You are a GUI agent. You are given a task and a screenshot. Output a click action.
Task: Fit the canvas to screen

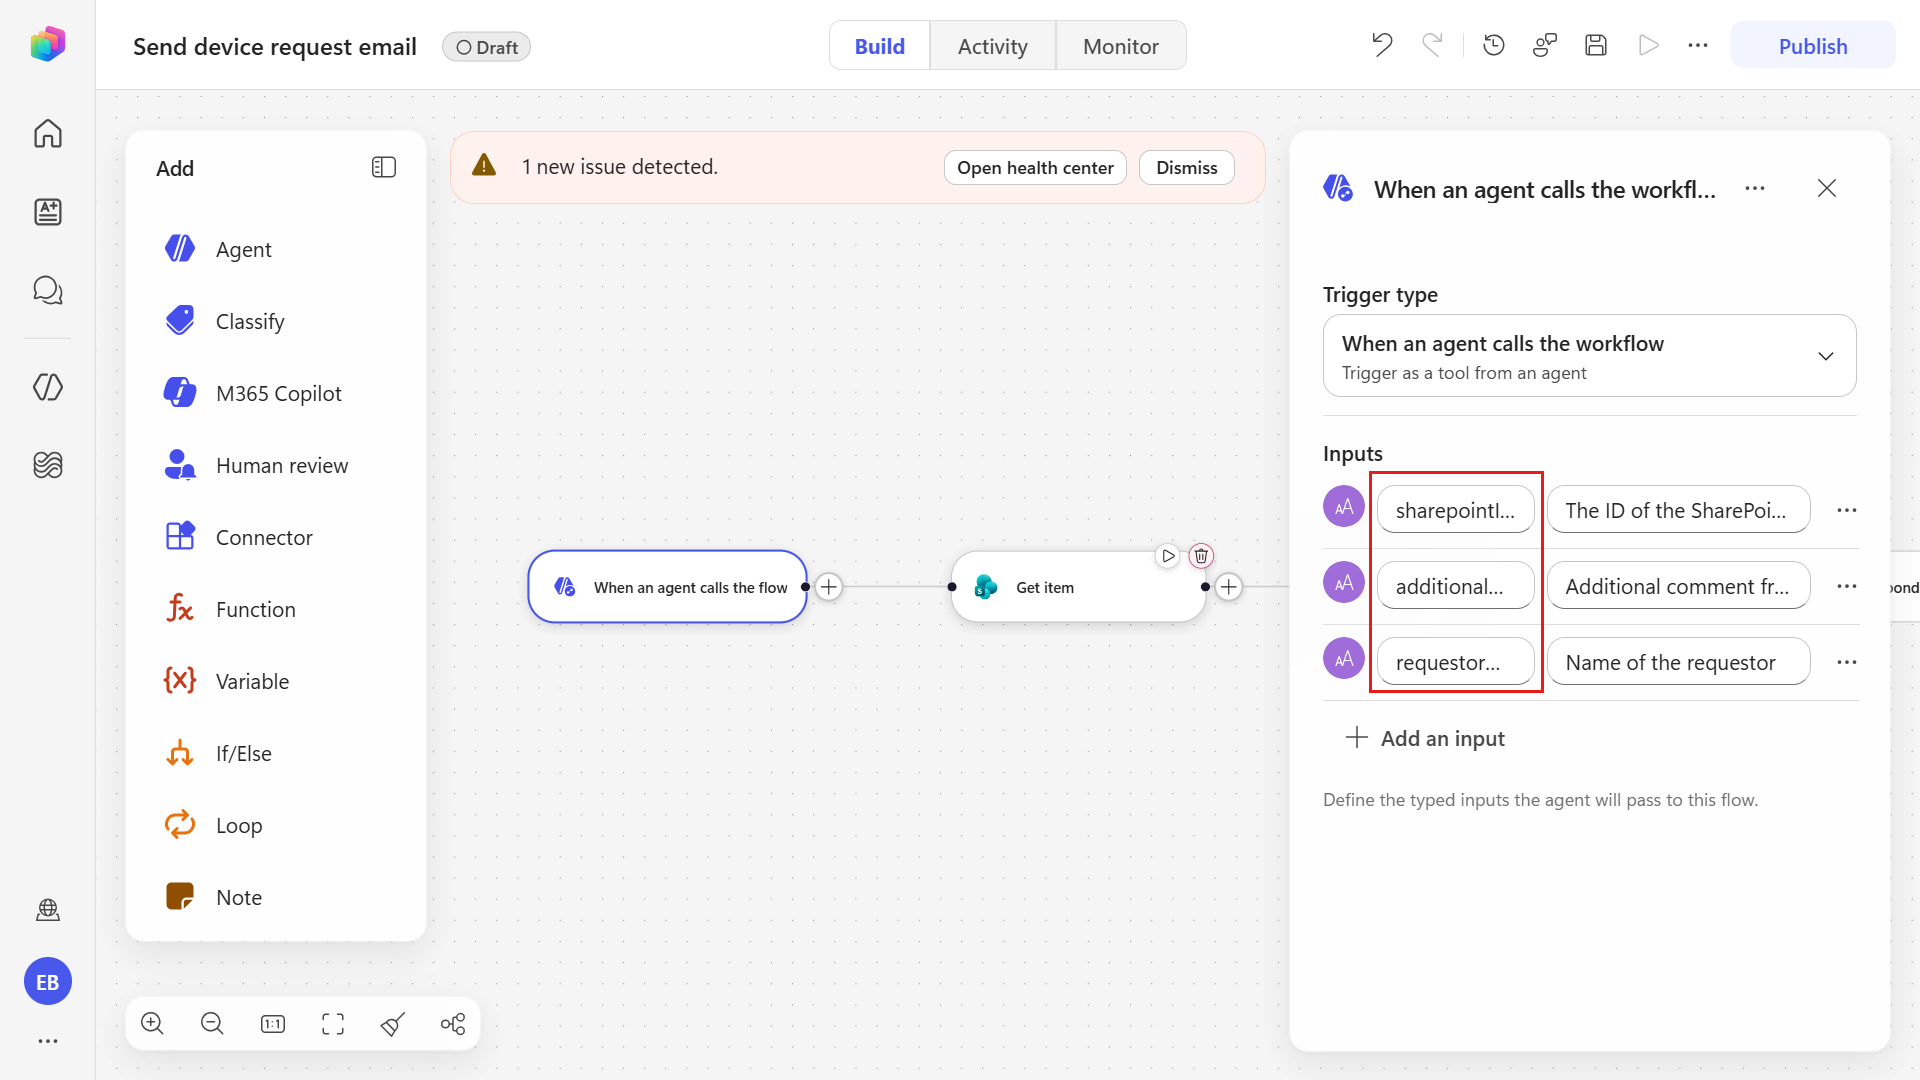(x=333, y=1023)
